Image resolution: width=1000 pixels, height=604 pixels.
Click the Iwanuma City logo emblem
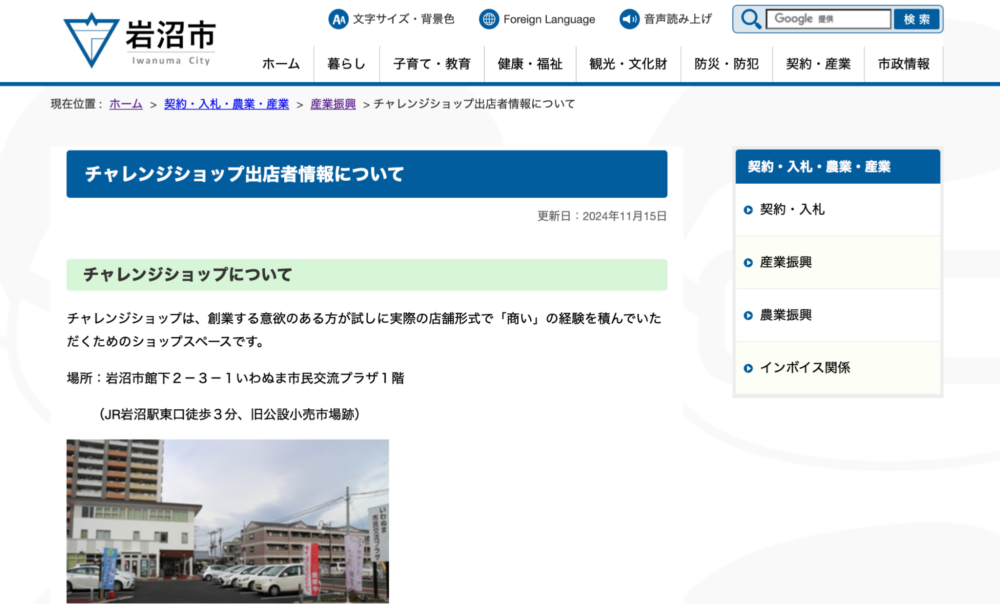tap(91, 40)
